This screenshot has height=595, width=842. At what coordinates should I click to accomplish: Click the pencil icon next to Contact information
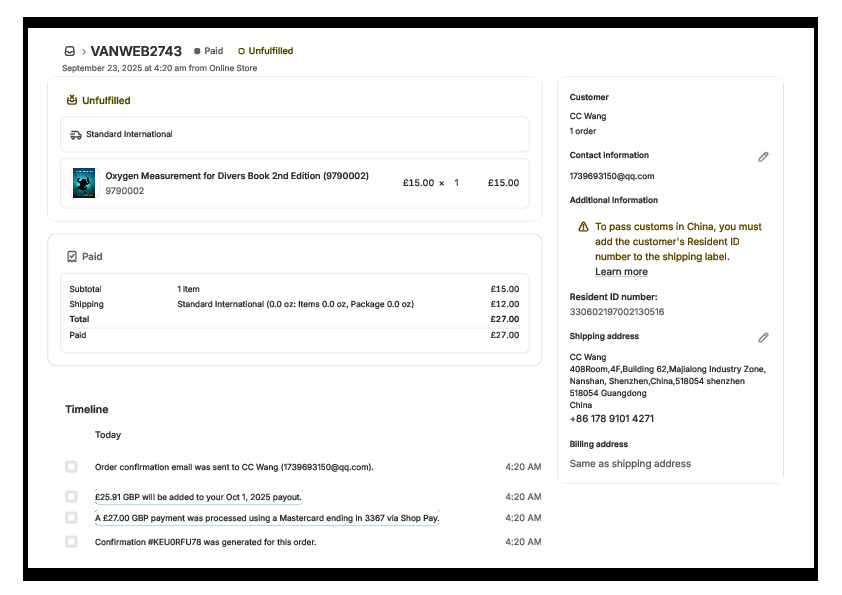[763, 157]
